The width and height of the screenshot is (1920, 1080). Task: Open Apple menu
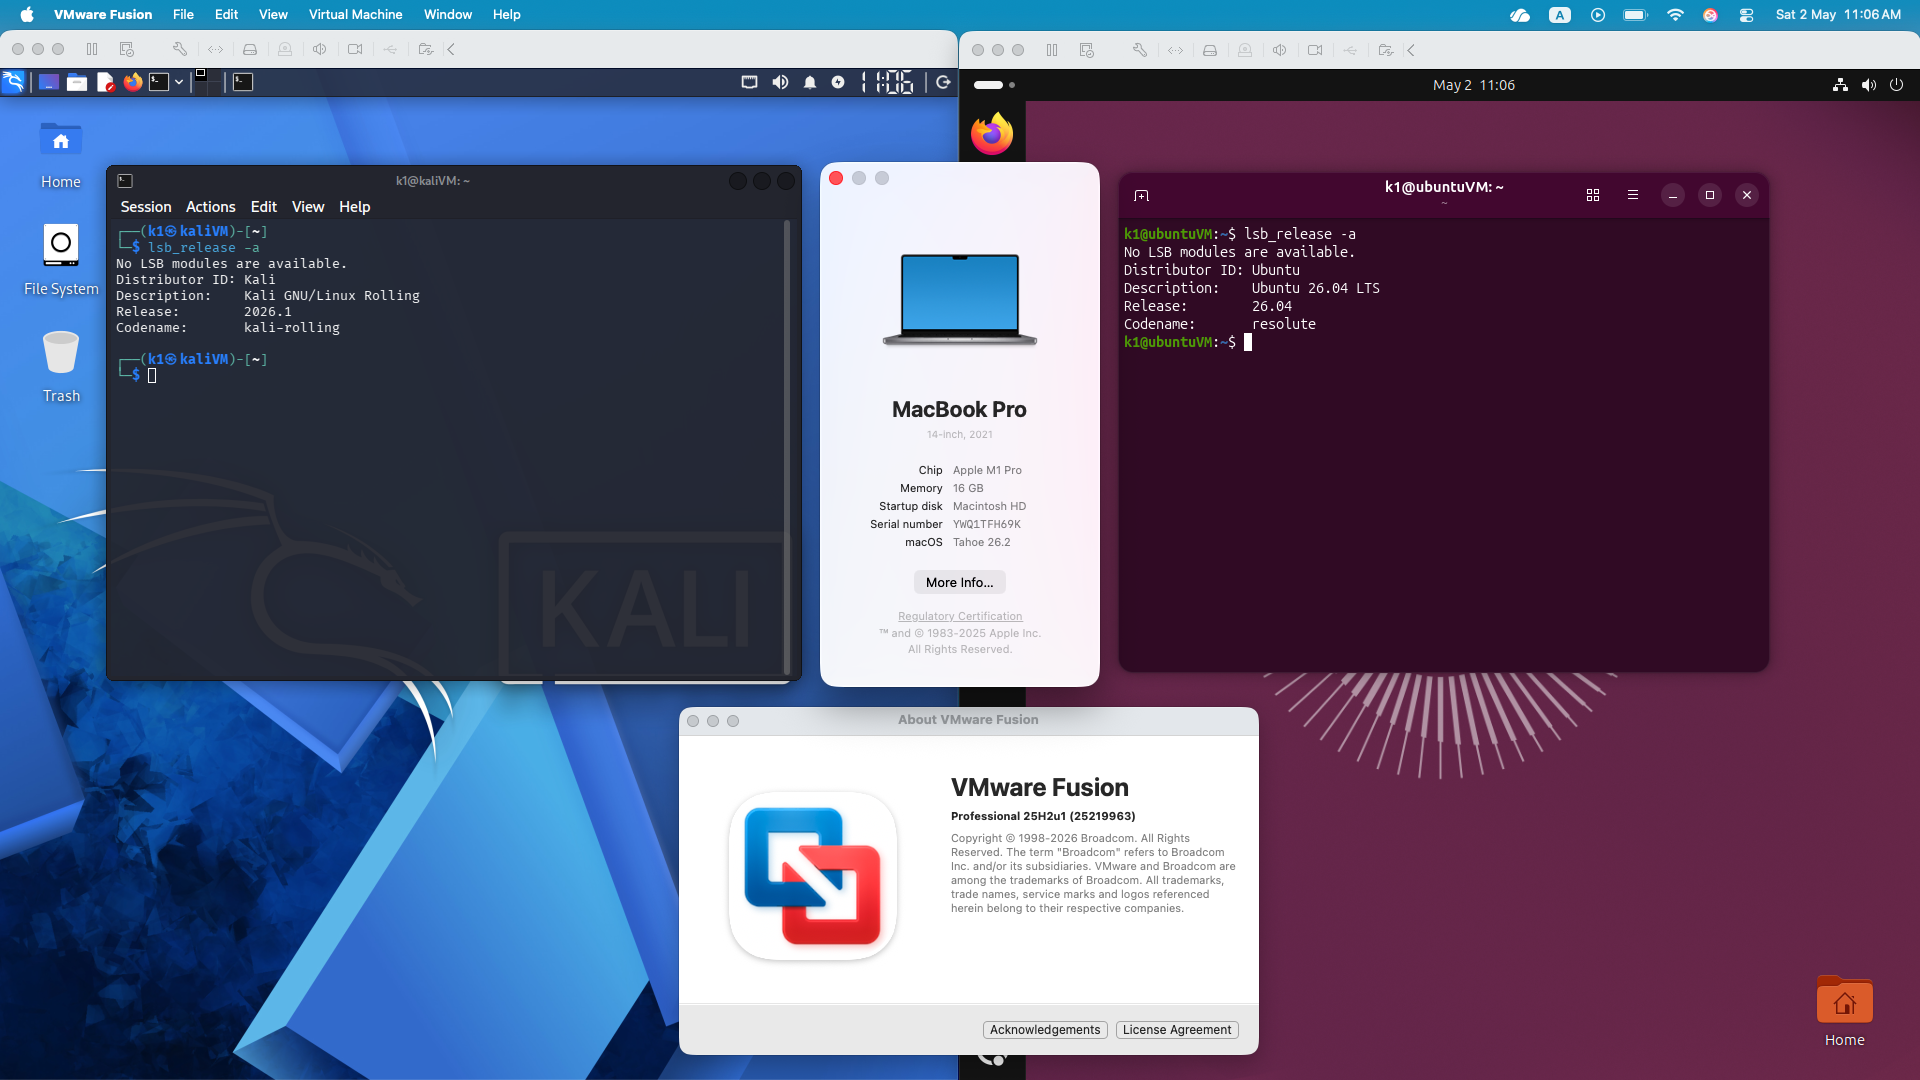[x=27, y=15]
